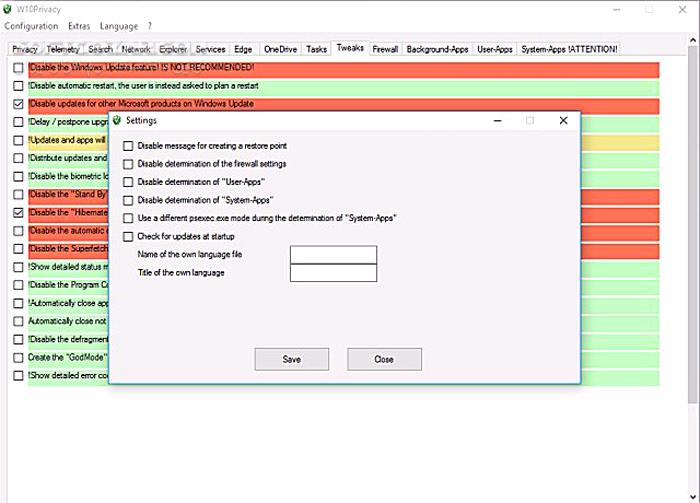
Task: Switch to the Edge tab
Action: [243, 50]
